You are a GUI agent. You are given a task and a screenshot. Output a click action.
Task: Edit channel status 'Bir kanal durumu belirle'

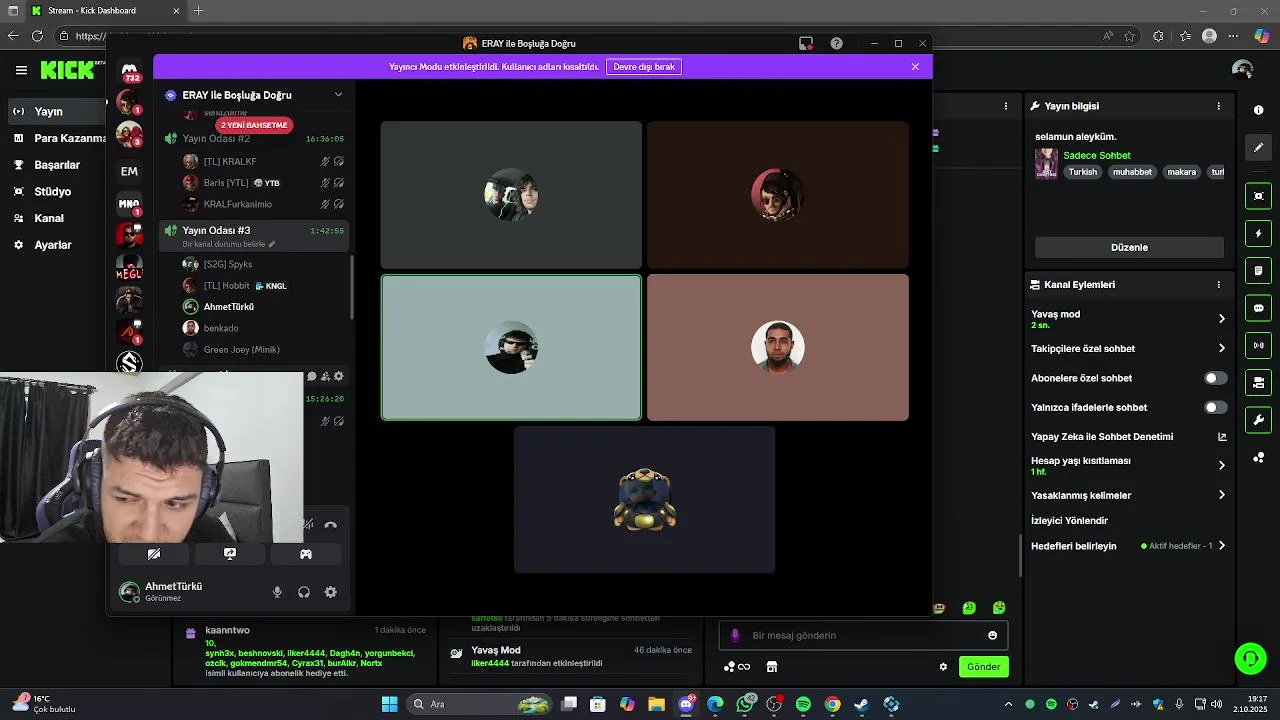point(228,244)
